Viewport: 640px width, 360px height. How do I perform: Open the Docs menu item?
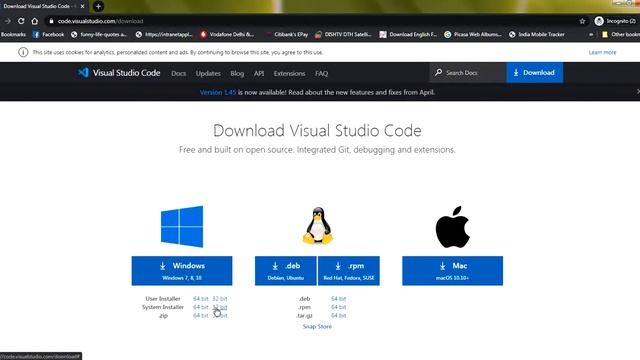(178, 73)
